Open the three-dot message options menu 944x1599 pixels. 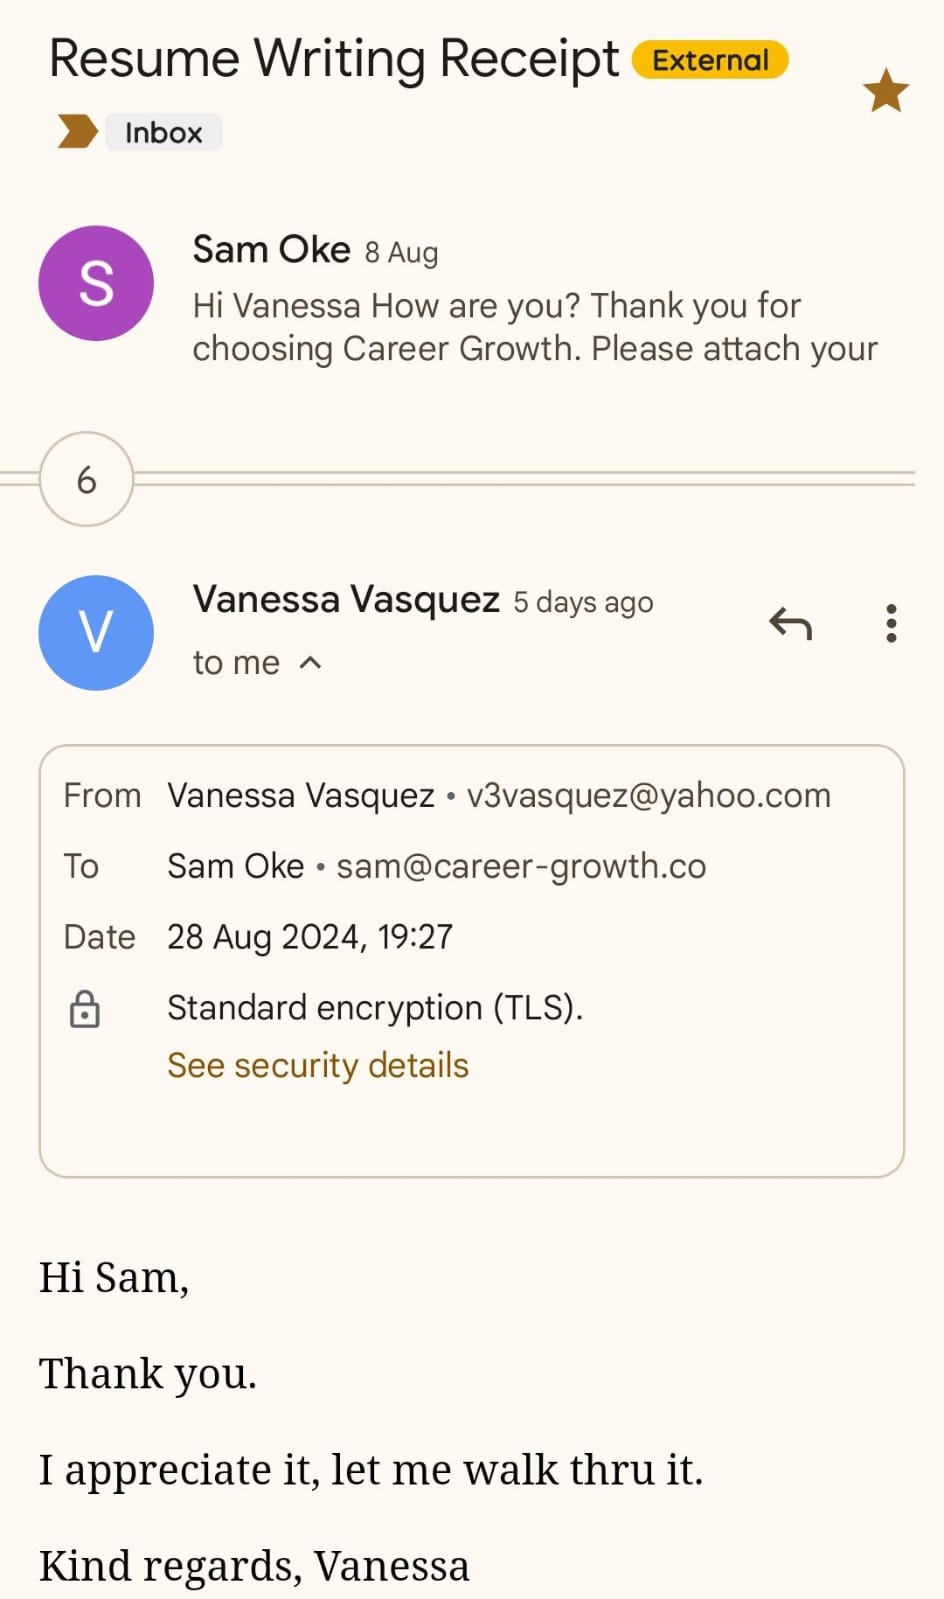point(891,623)
